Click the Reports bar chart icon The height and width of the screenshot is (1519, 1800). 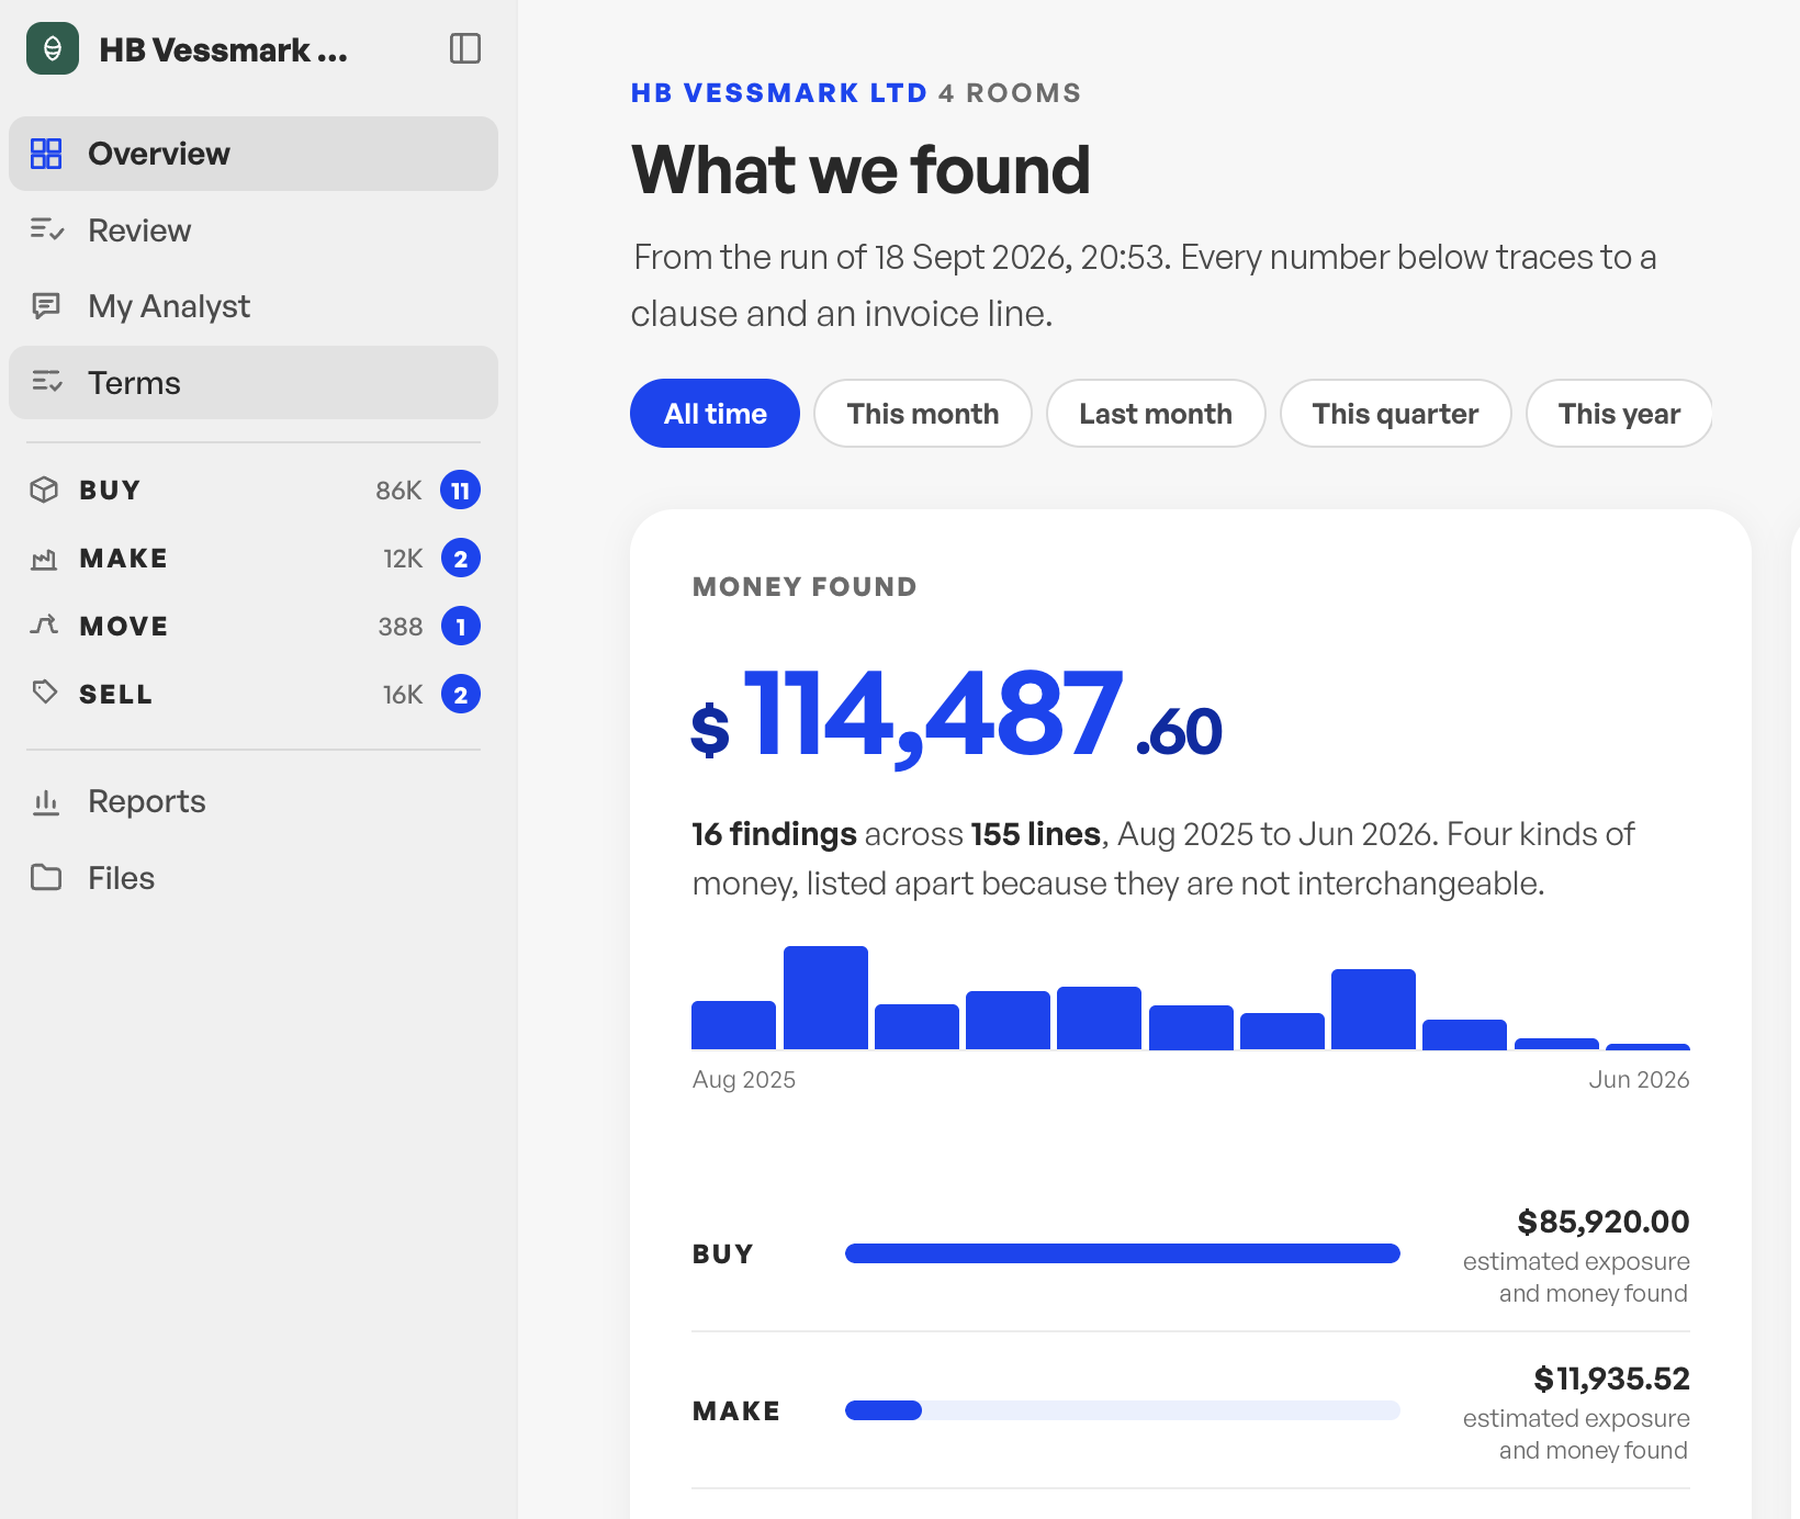point(46,802)
